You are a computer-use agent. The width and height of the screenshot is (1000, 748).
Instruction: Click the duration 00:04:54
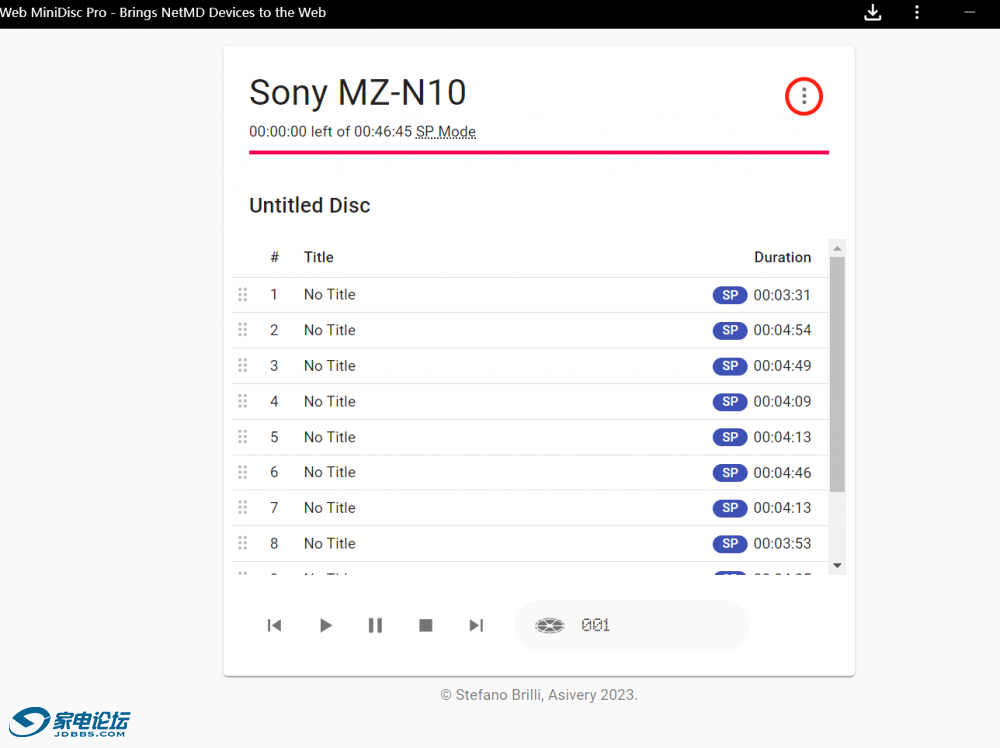[782, 330]
